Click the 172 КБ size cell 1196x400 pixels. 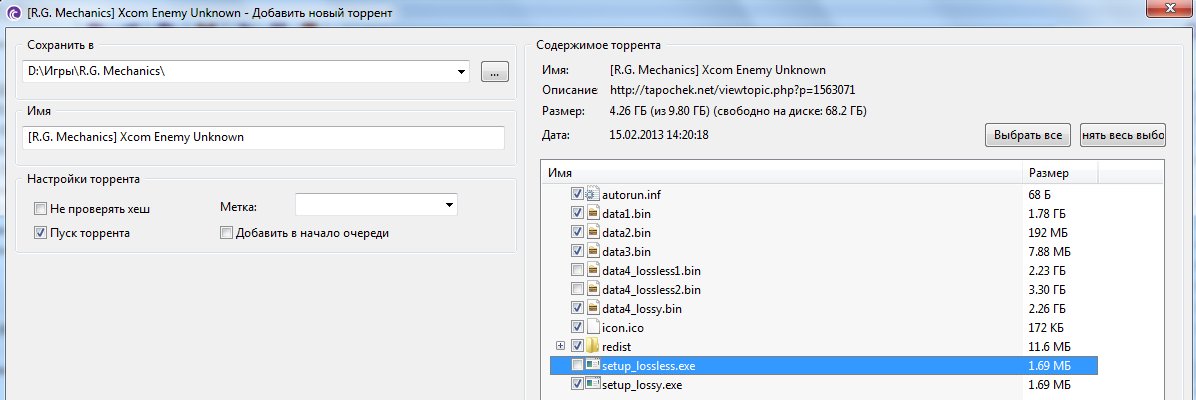coord(1046,327)
